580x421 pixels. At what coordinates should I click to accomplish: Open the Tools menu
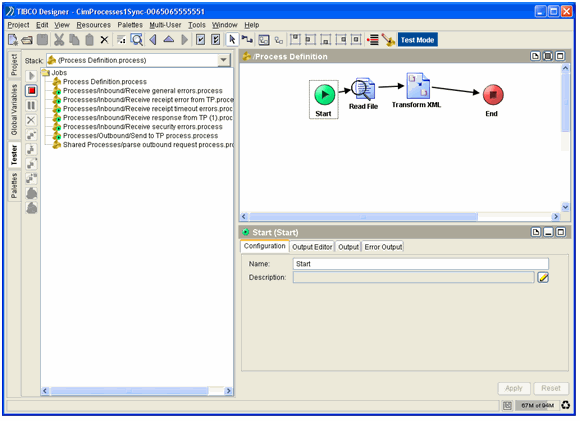[197, 25]
